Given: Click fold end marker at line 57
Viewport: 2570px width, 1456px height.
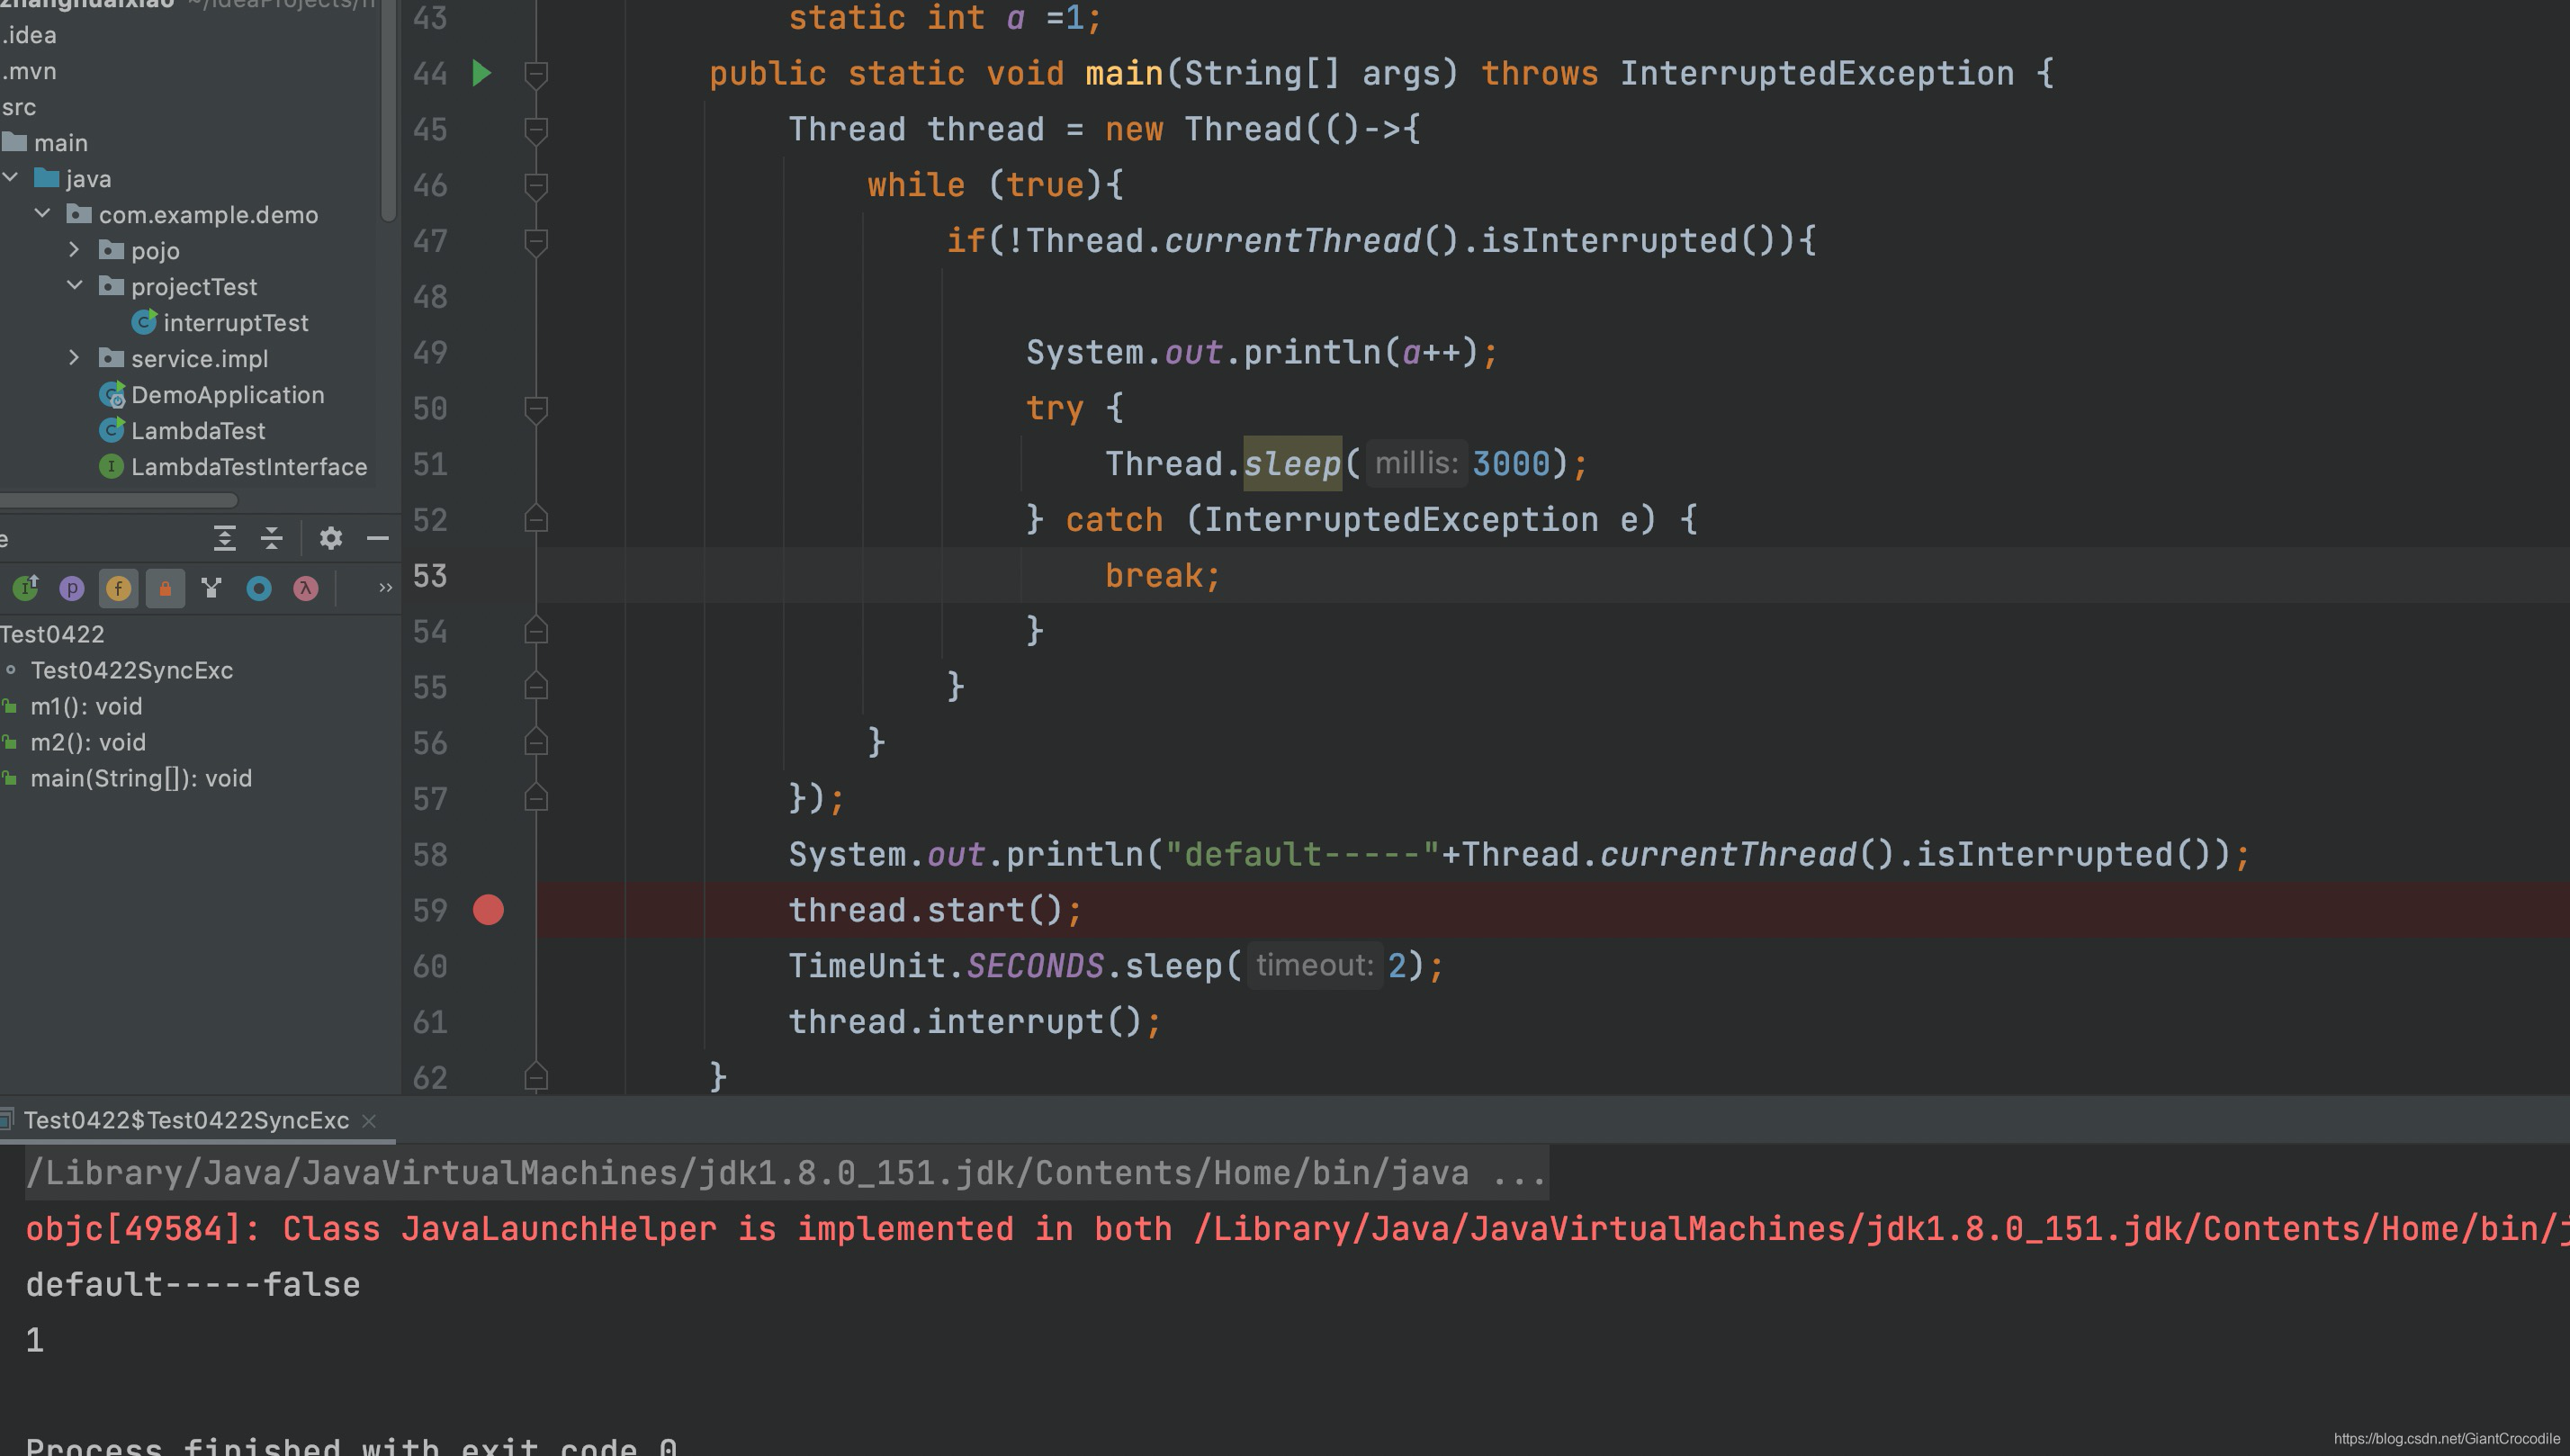Looking at the screenshot, I should pyautogui.click(x=536, y=798).
